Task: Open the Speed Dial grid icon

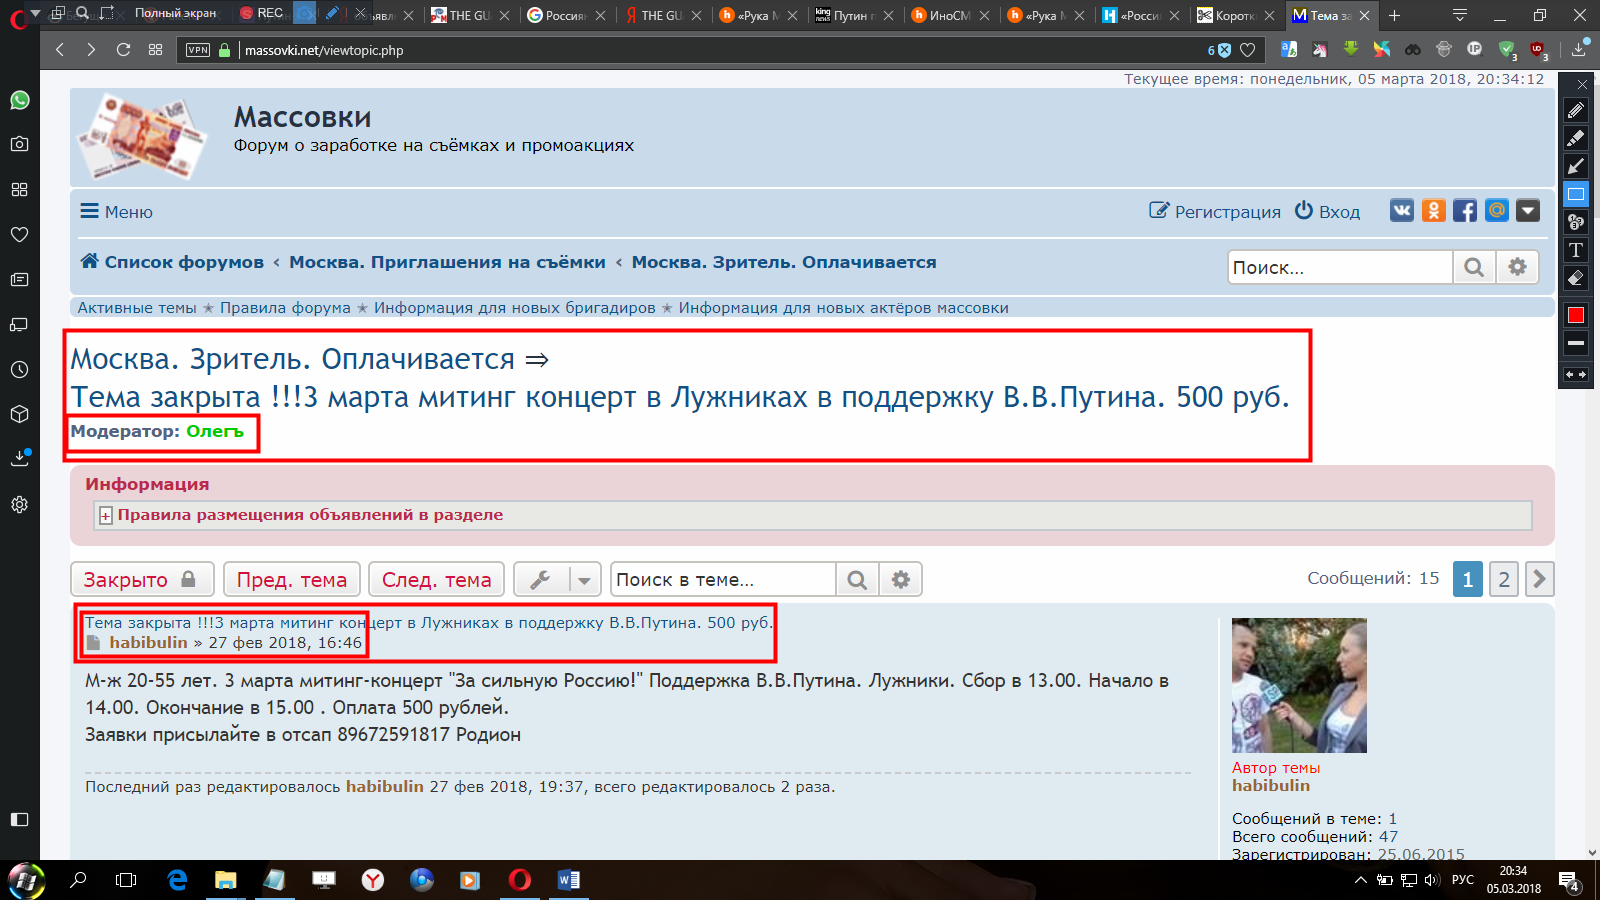Action: pyautogui.click(x=155, y=50)
